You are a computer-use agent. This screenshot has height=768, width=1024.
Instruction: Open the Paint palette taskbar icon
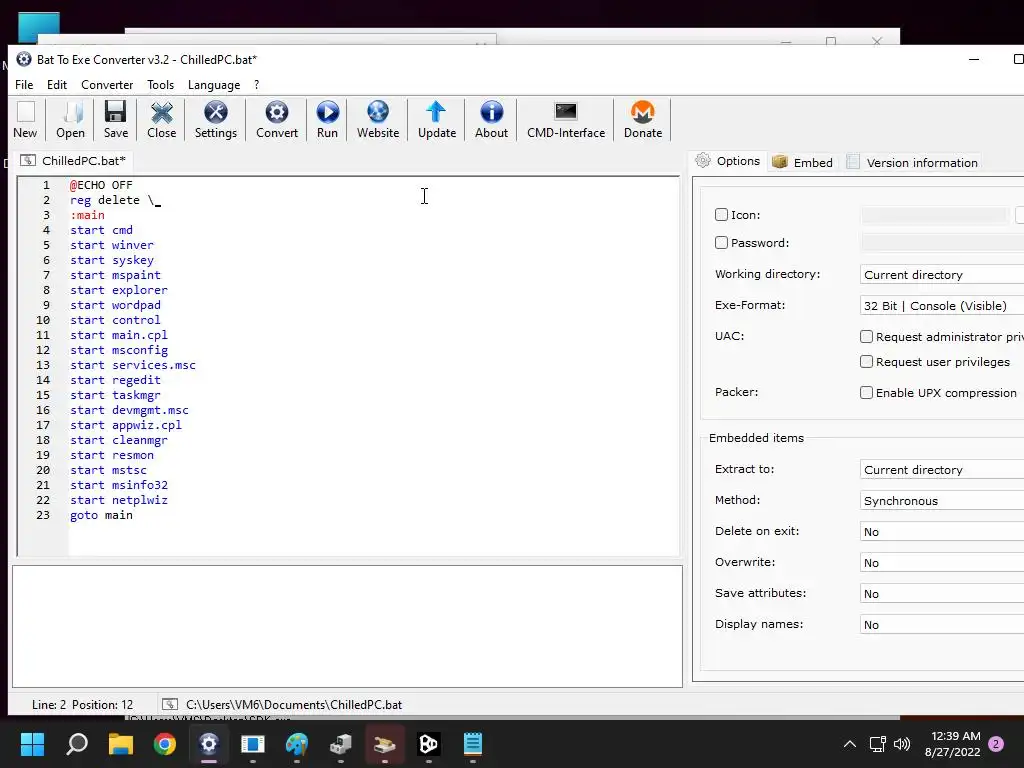(x=296, y=744)
